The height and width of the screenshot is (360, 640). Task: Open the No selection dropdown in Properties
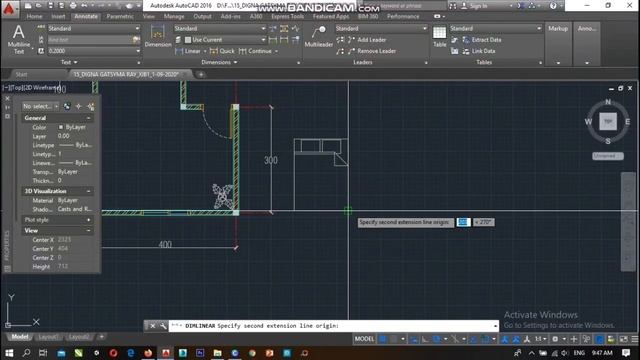pos(40,106)
